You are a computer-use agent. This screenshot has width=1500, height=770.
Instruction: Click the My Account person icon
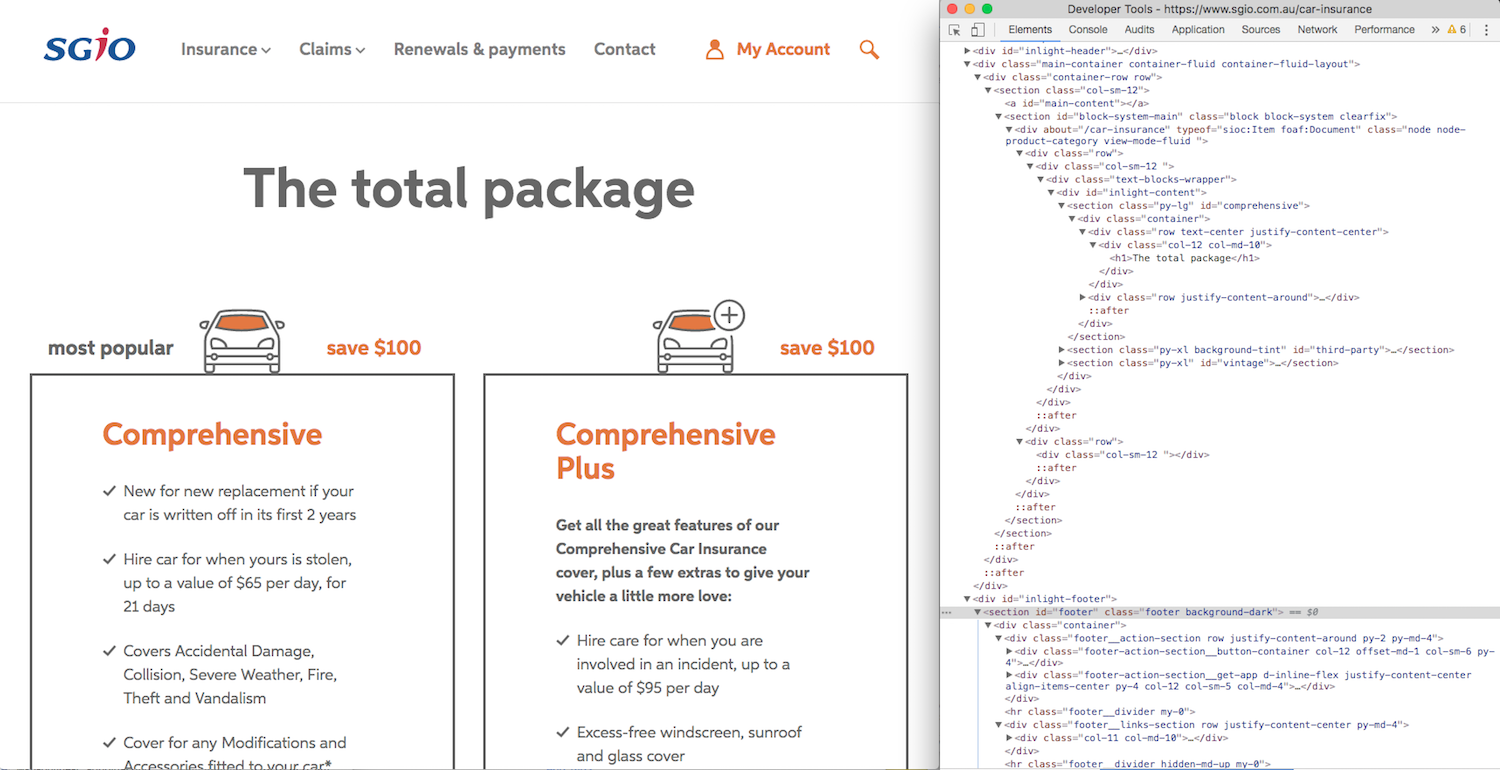pos(714,49)
